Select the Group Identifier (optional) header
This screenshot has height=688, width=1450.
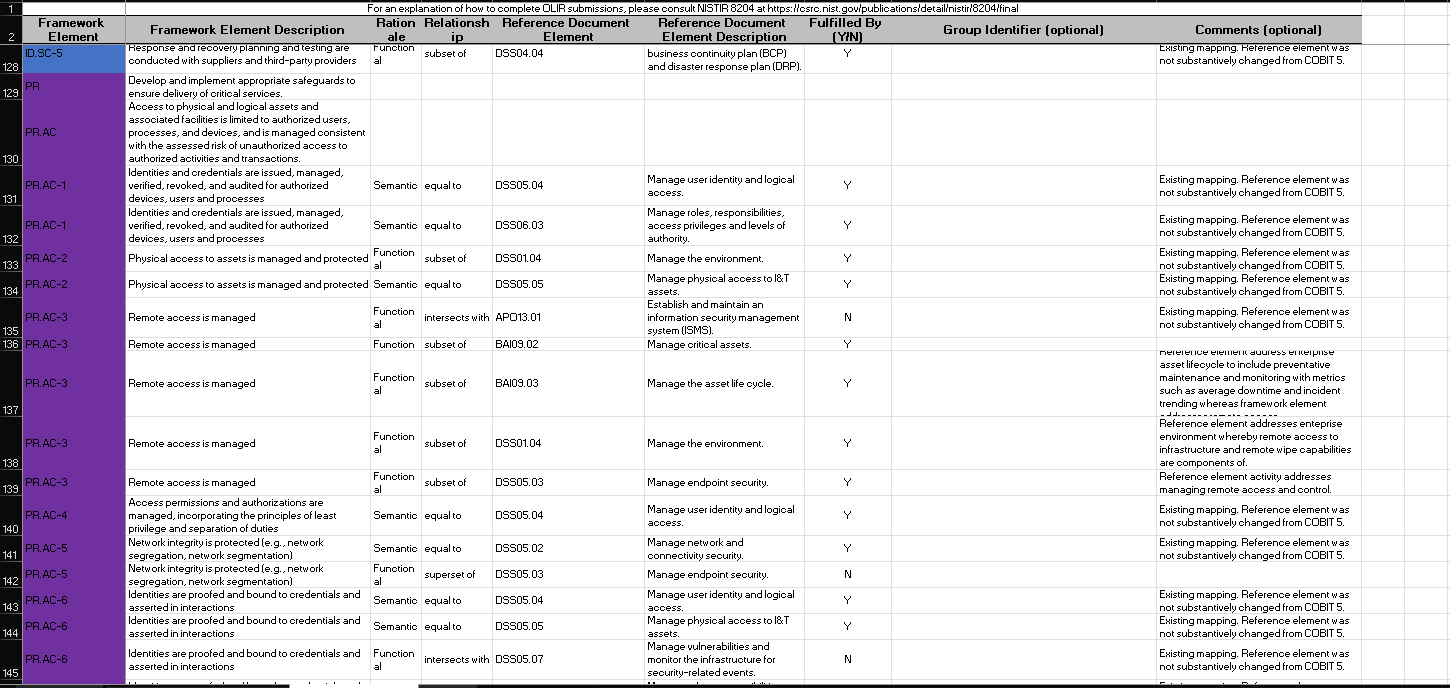tap(1023, 29)
